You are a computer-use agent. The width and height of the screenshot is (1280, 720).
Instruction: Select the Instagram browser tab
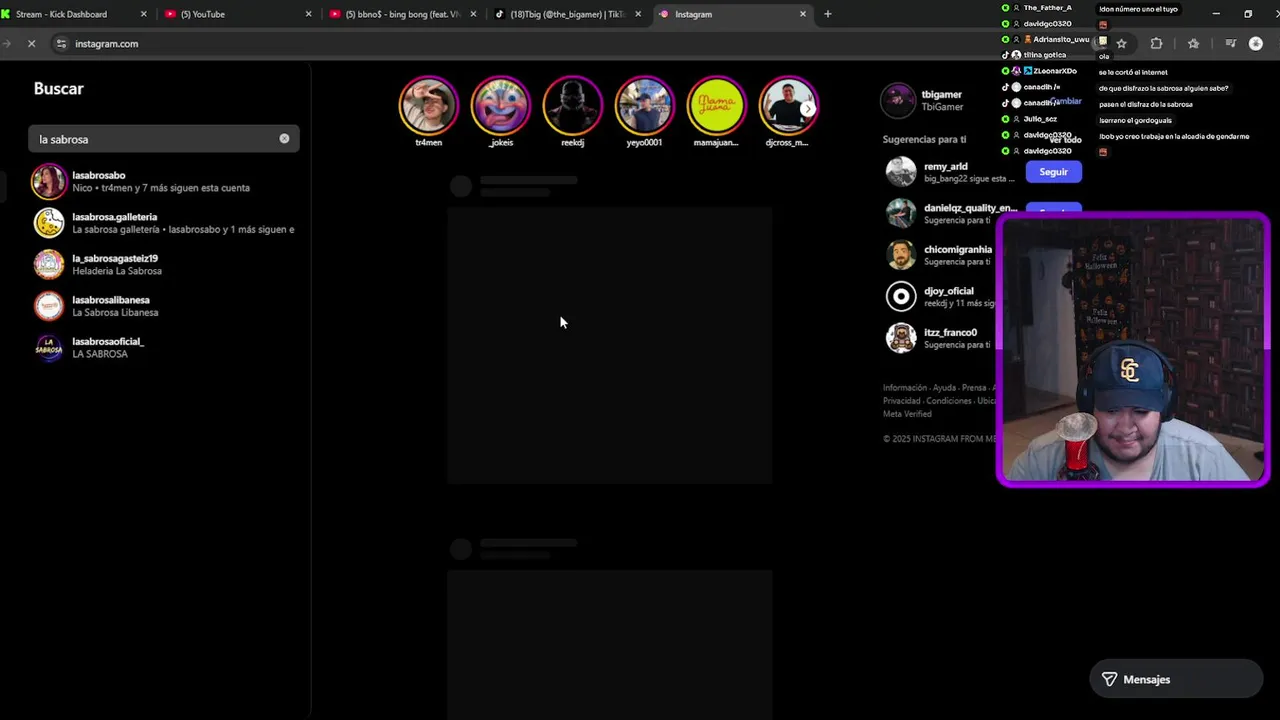(x=732, y=14)
